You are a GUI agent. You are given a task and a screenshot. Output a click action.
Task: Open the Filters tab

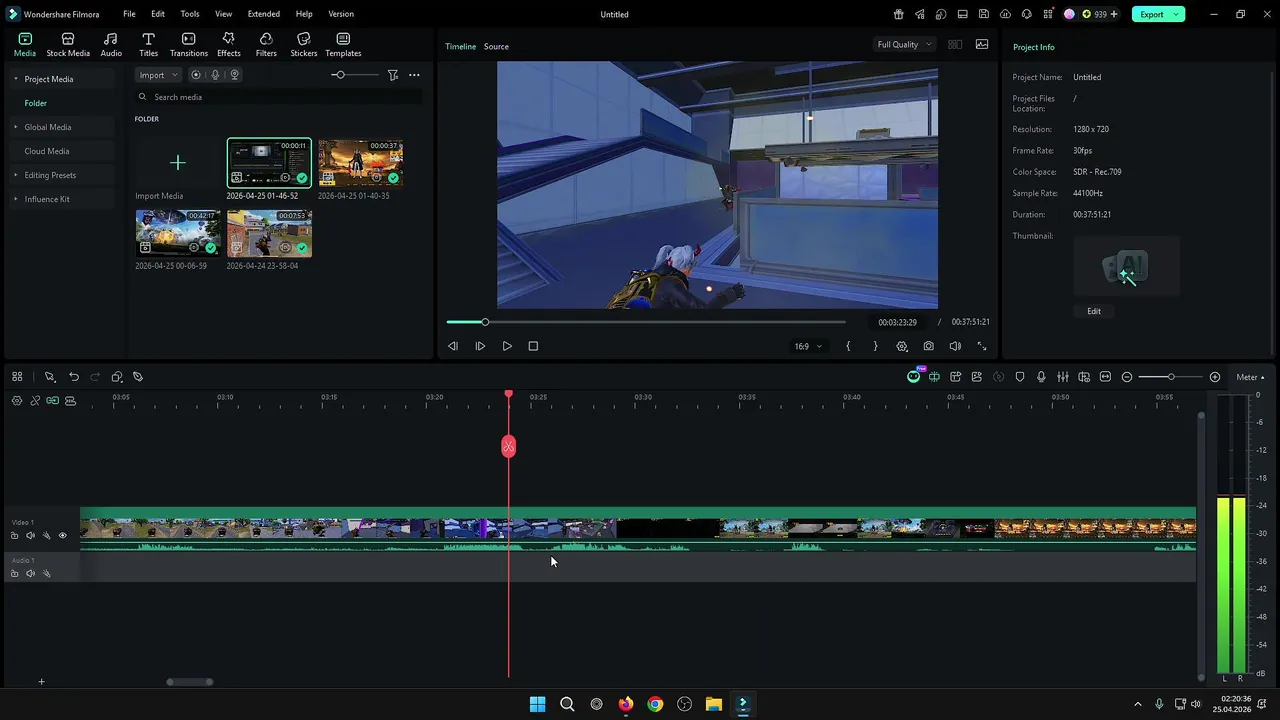[266, 44]
